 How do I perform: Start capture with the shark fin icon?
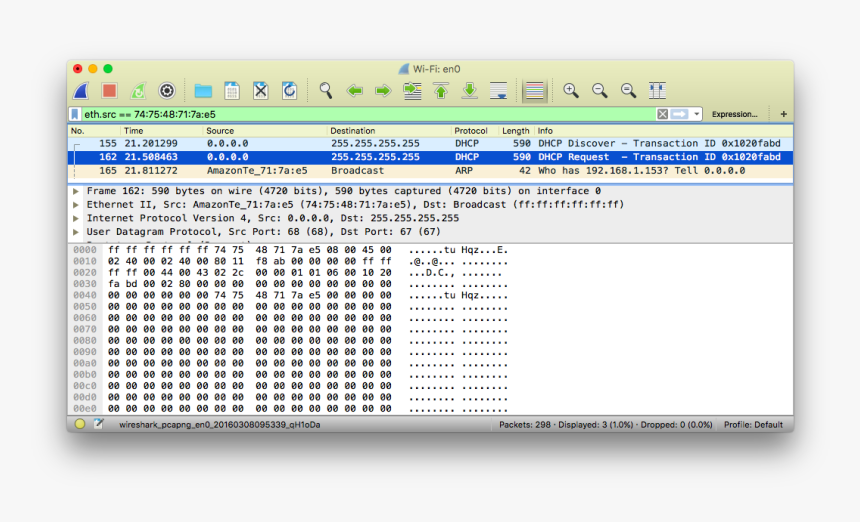[81, 90]
